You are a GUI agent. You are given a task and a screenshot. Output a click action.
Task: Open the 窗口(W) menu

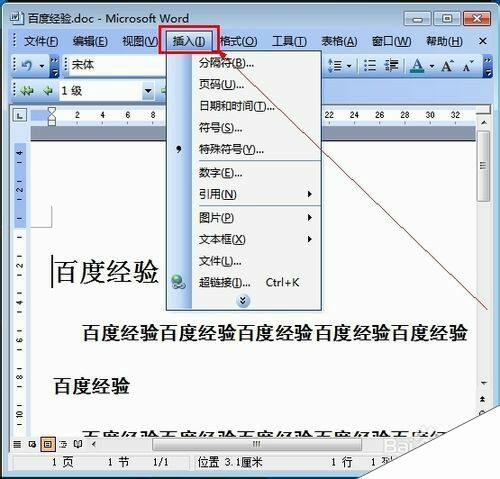(x=391, y=41)
